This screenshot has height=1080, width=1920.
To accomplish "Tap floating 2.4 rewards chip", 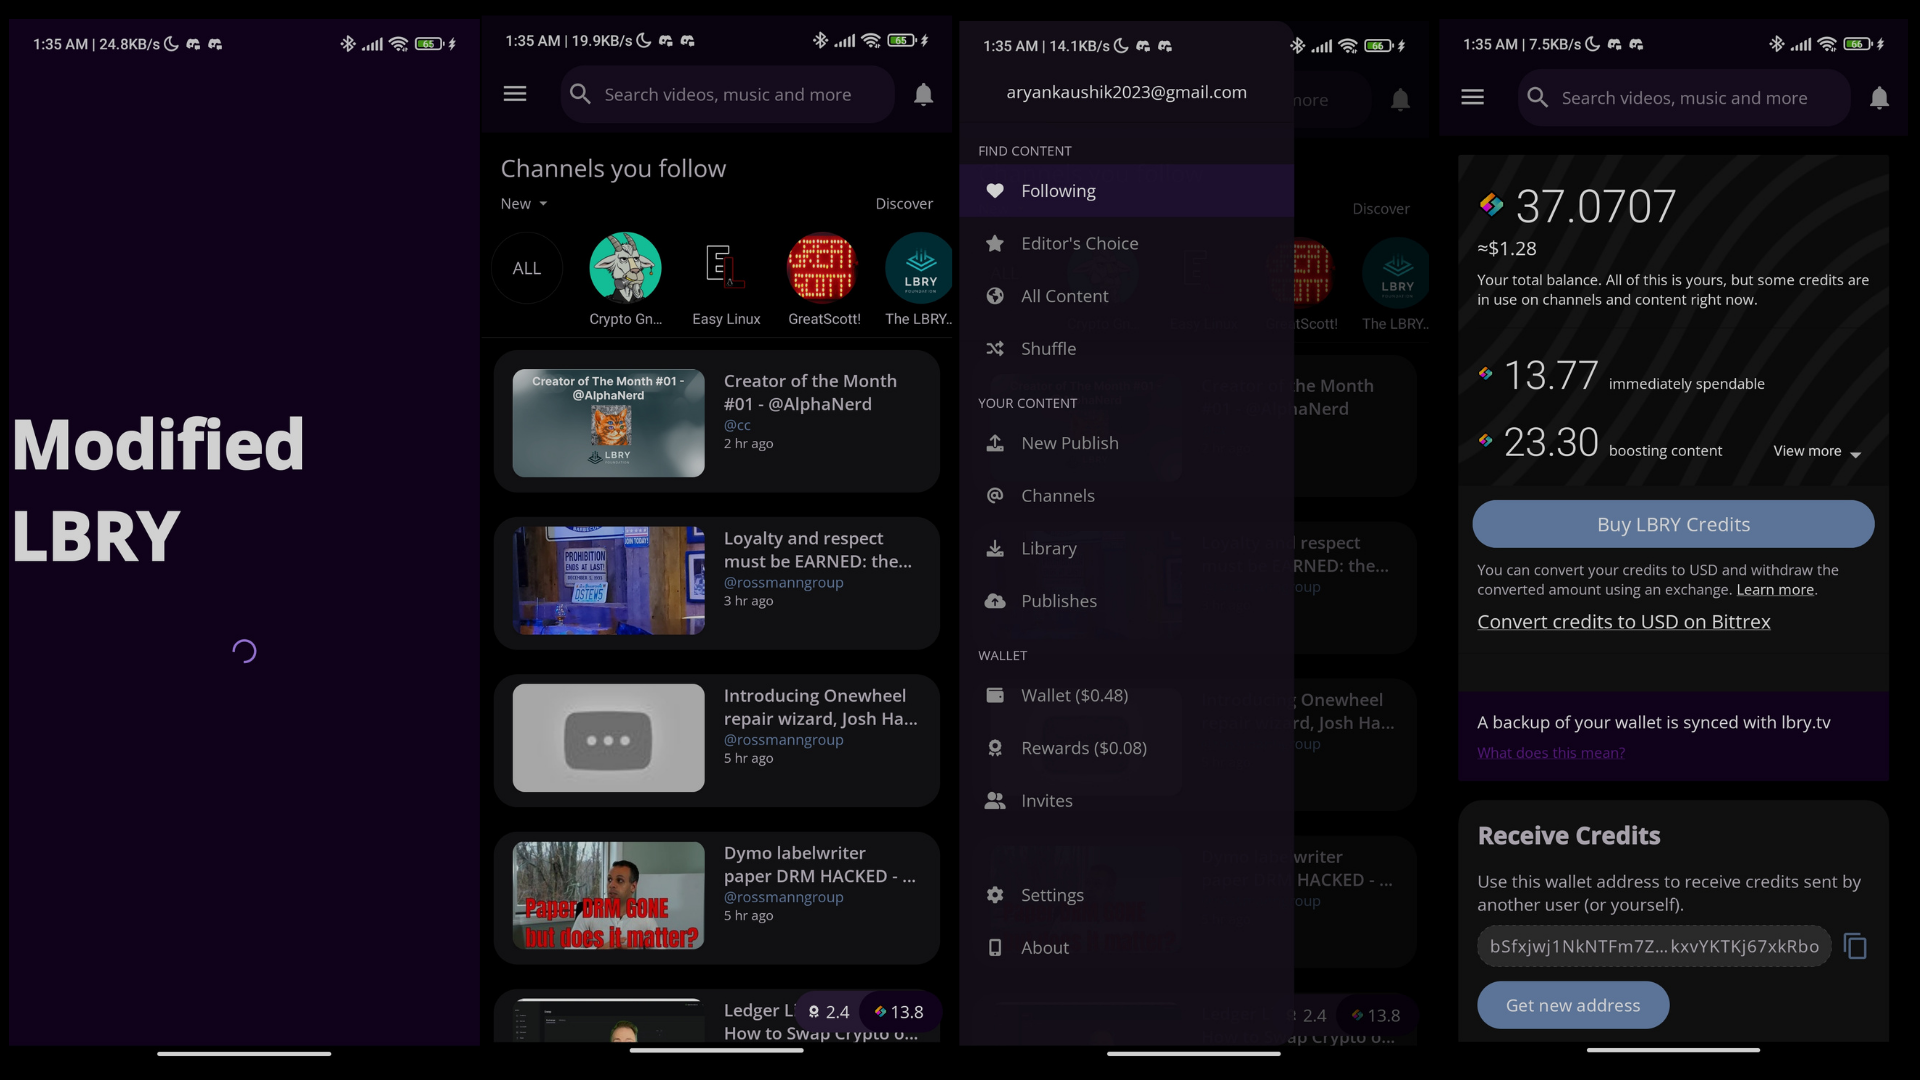I will [829, 1012].
